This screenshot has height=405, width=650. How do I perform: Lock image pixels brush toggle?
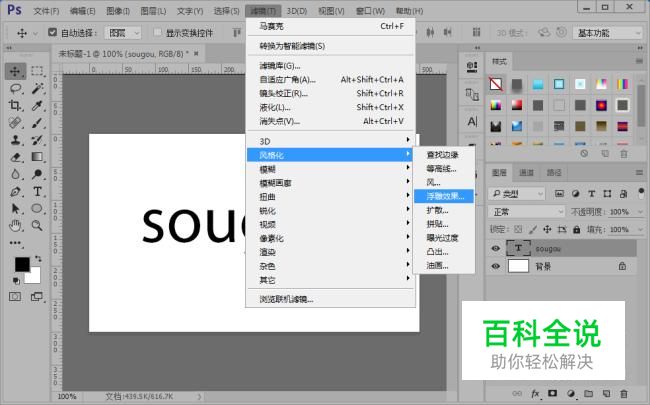(x=533, y=229)
